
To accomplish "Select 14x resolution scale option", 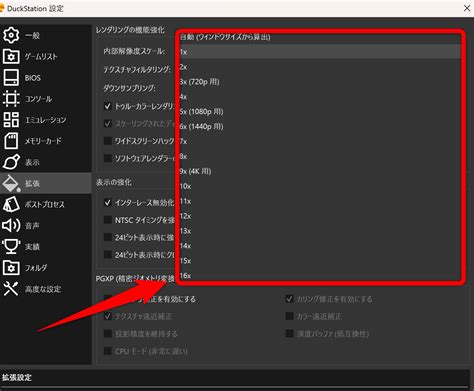I will (320, 246).
